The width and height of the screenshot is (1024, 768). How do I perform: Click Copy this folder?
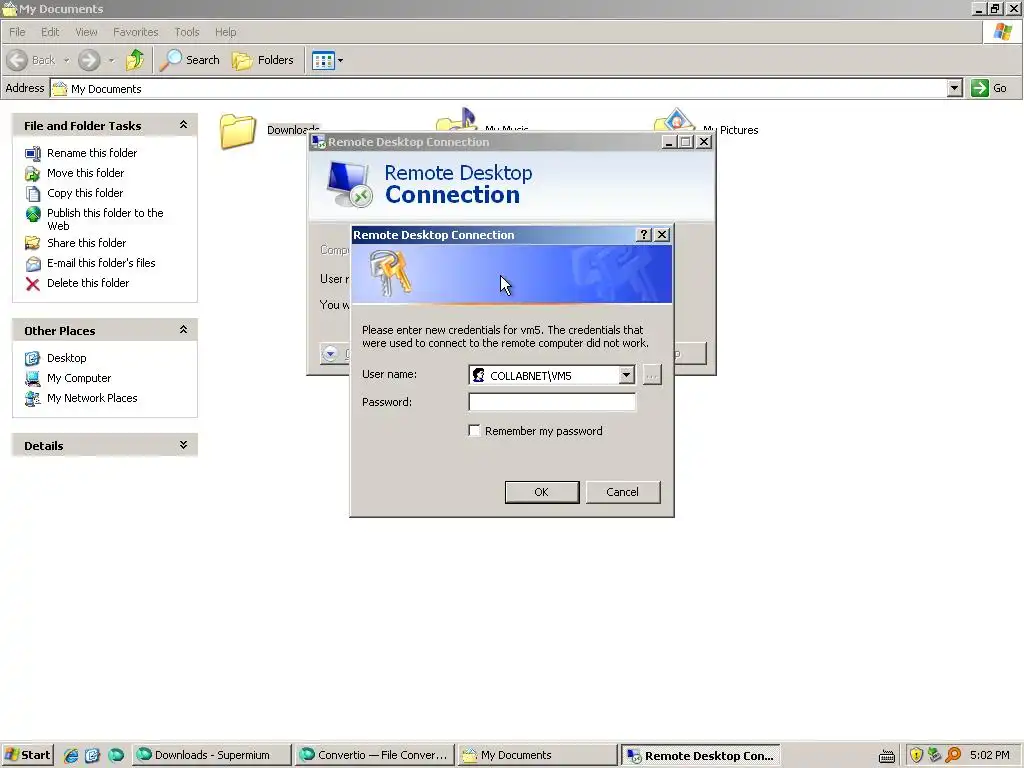point(85,193)
